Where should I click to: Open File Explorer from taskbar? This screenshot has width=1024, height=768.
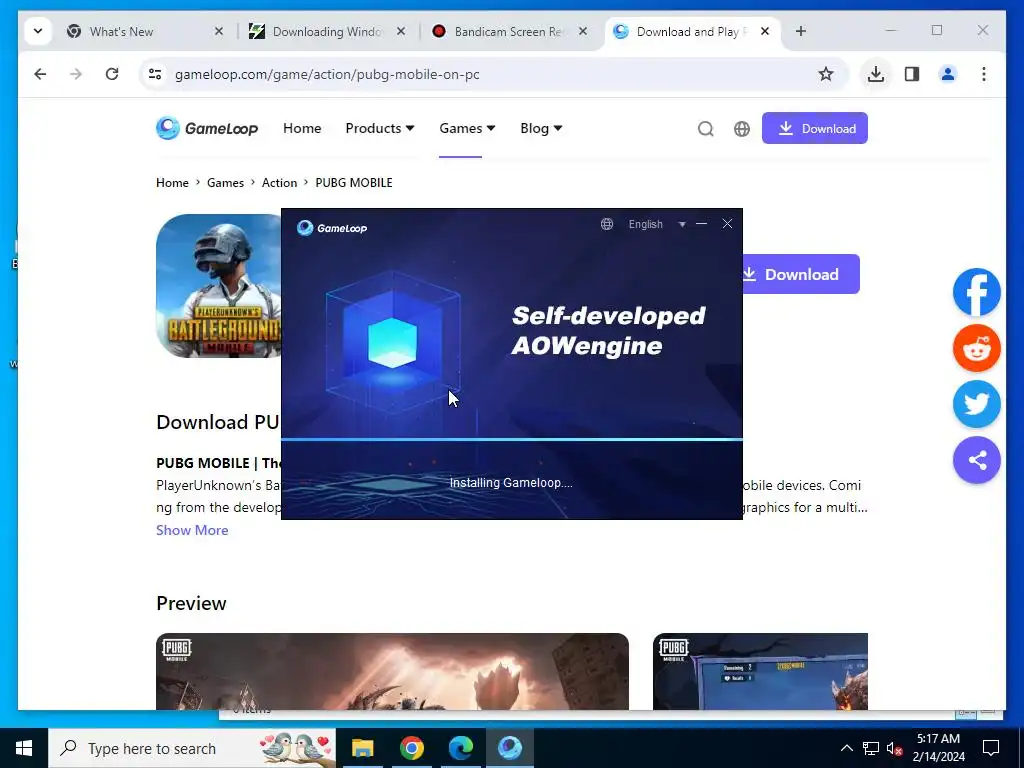pyautogui.click(x=362, y=748)
